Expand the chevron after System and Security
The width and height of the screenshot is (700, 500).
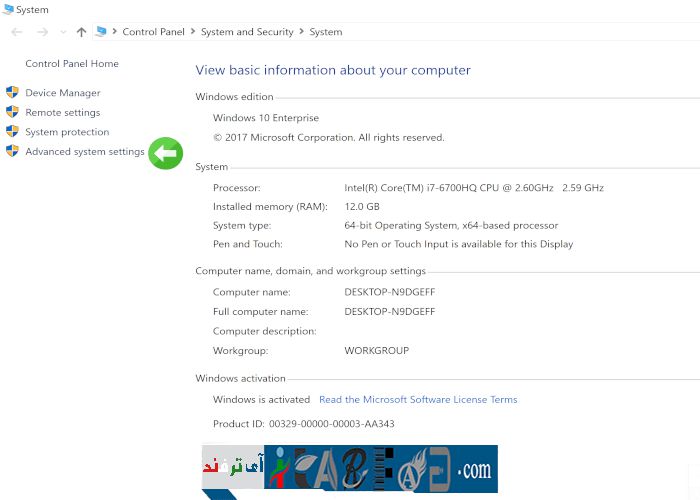(301, 32)
